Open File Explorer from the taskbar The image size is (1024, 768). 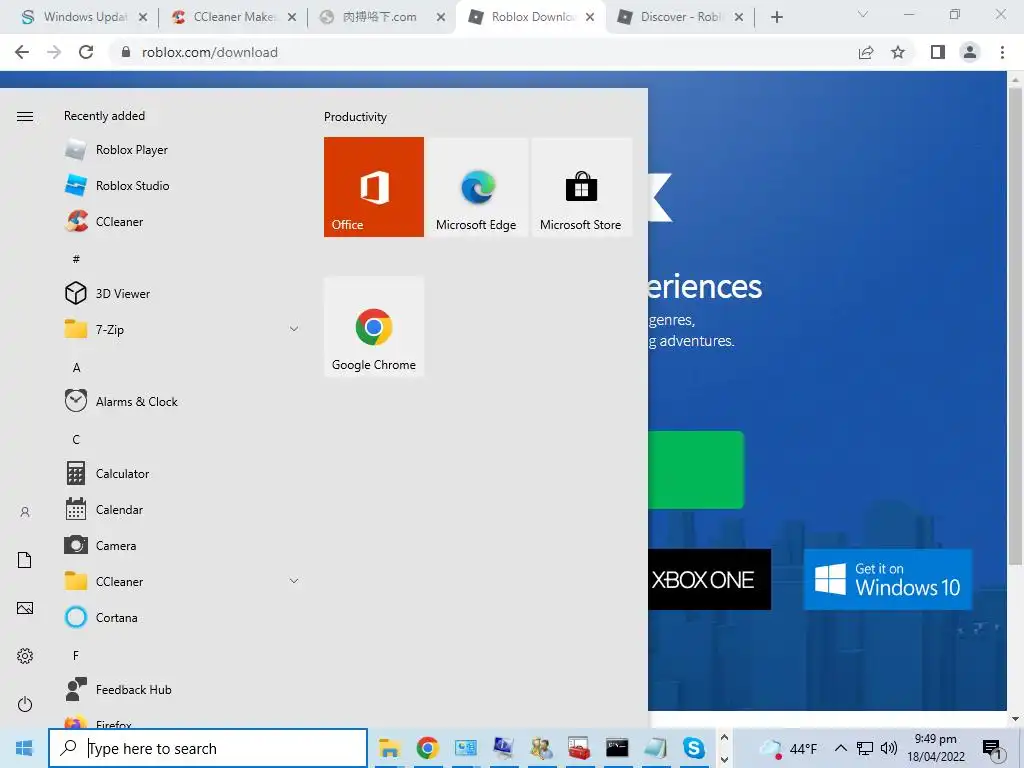click(389, 748)
